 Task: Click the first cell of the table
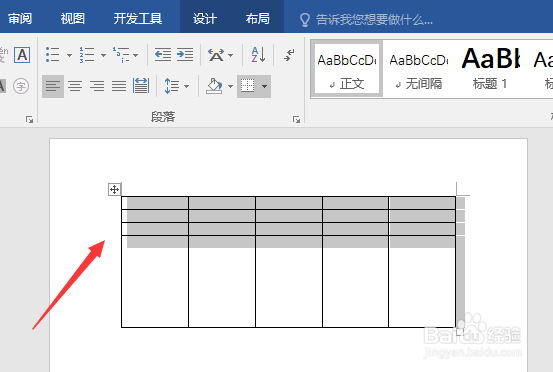155,203
